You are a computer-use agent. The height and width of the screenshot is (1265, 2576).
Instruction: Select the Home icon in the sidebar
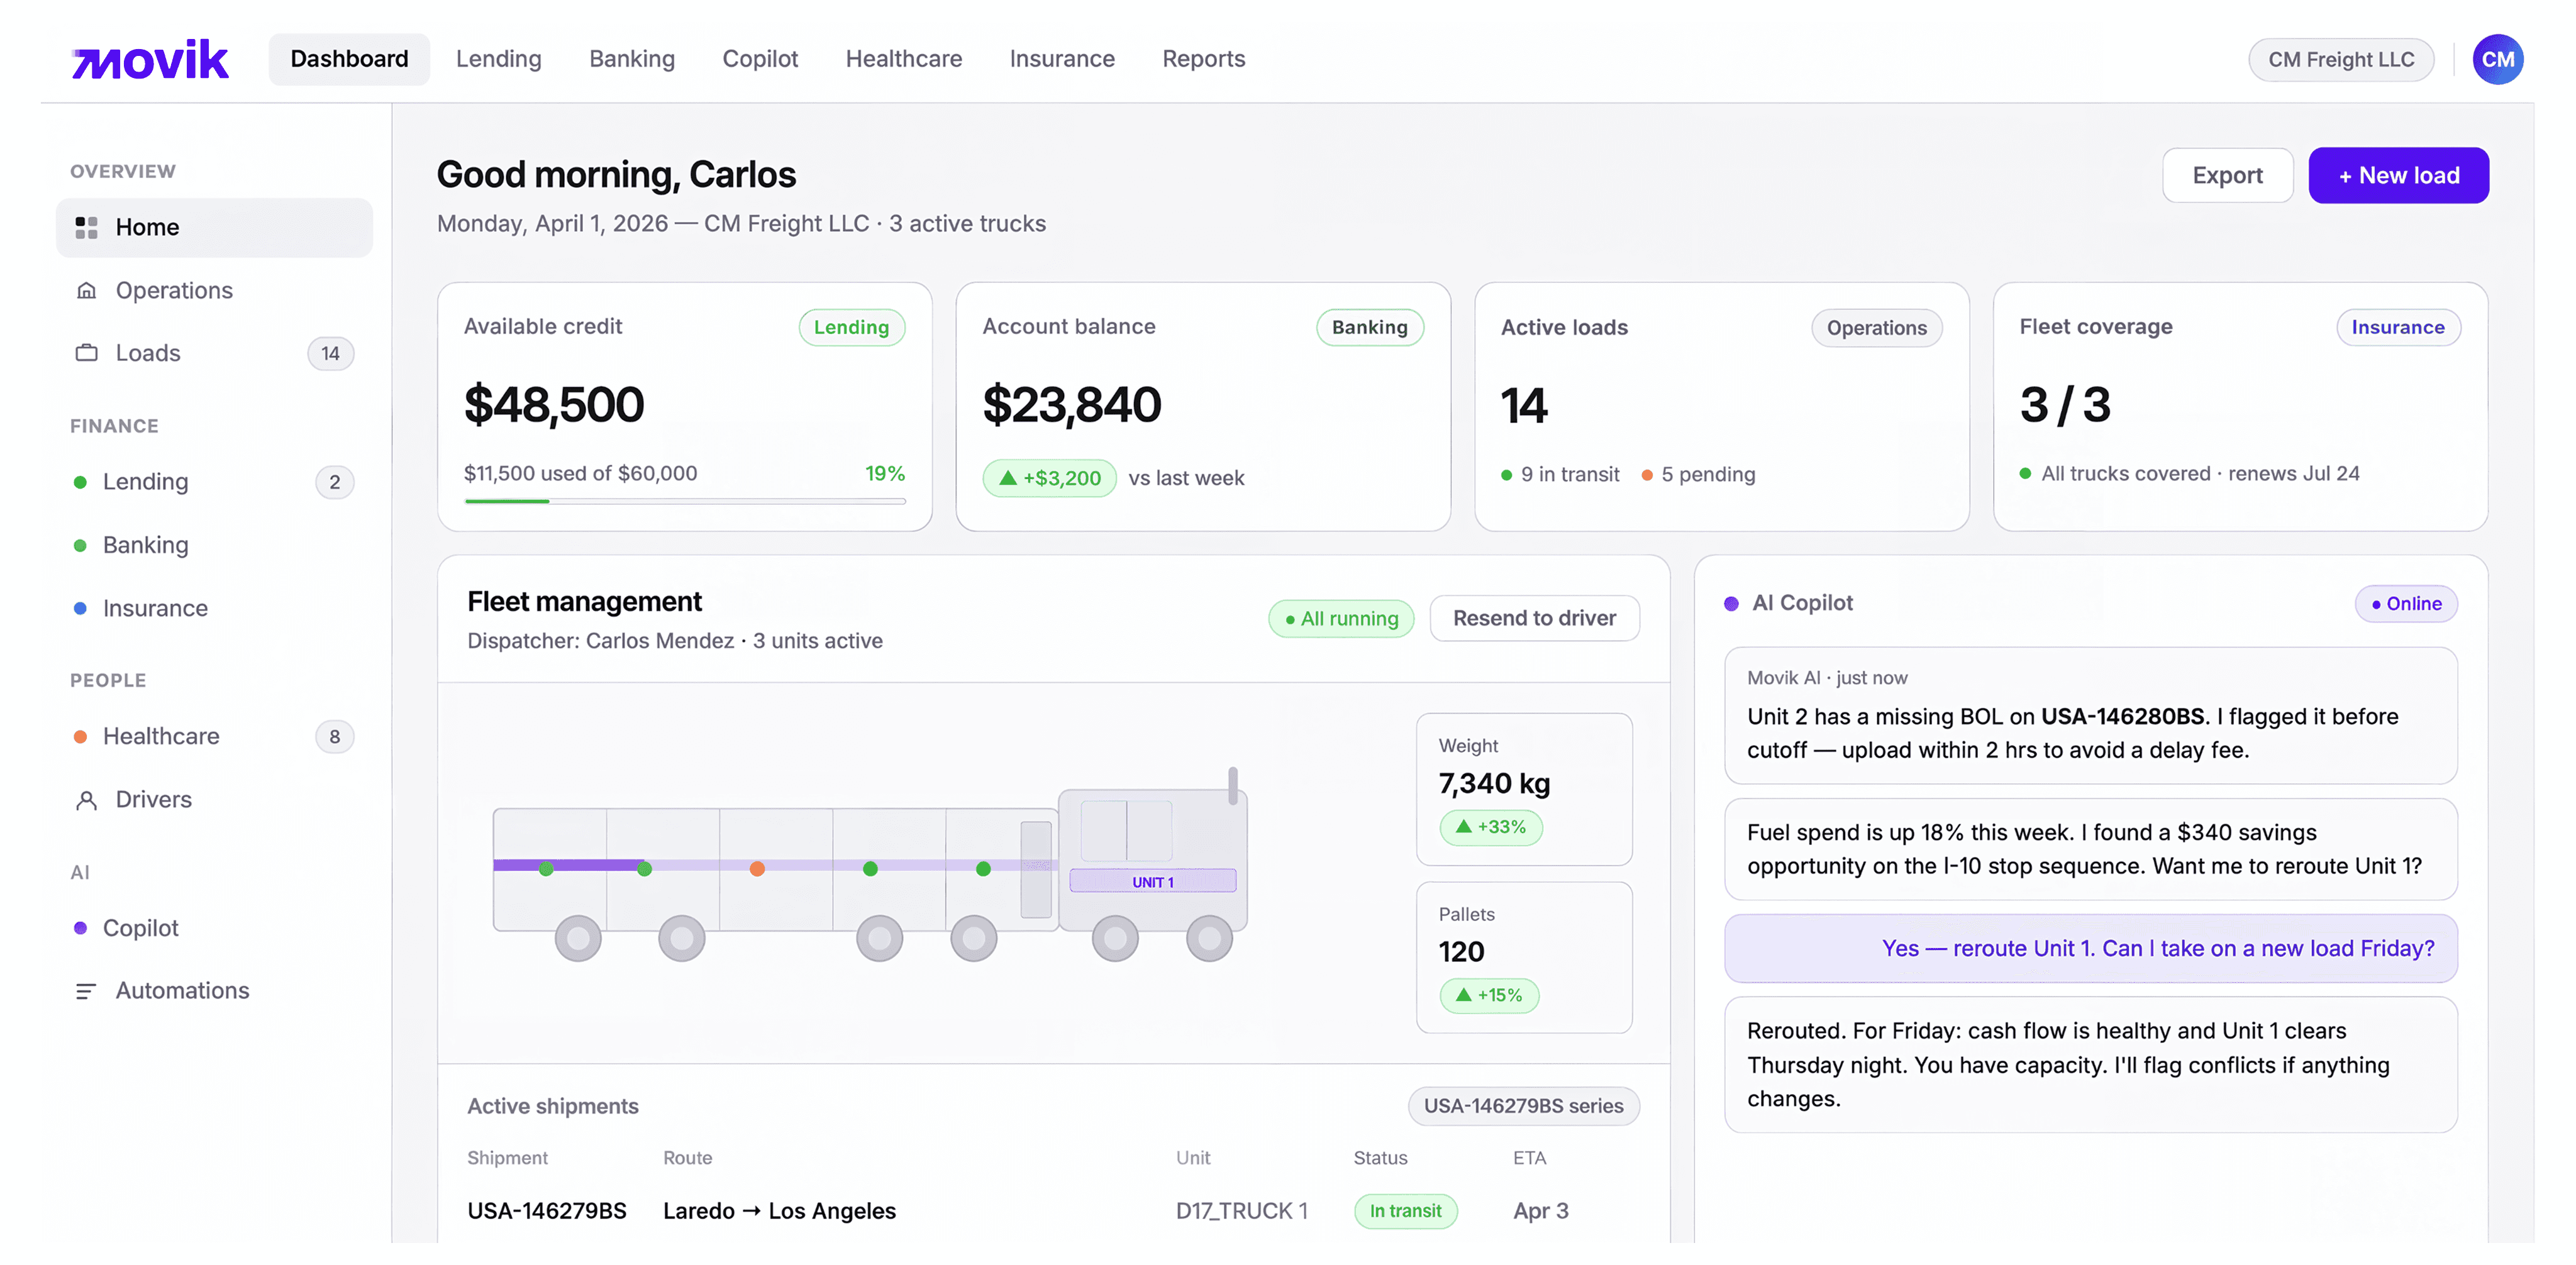point(86,227)
